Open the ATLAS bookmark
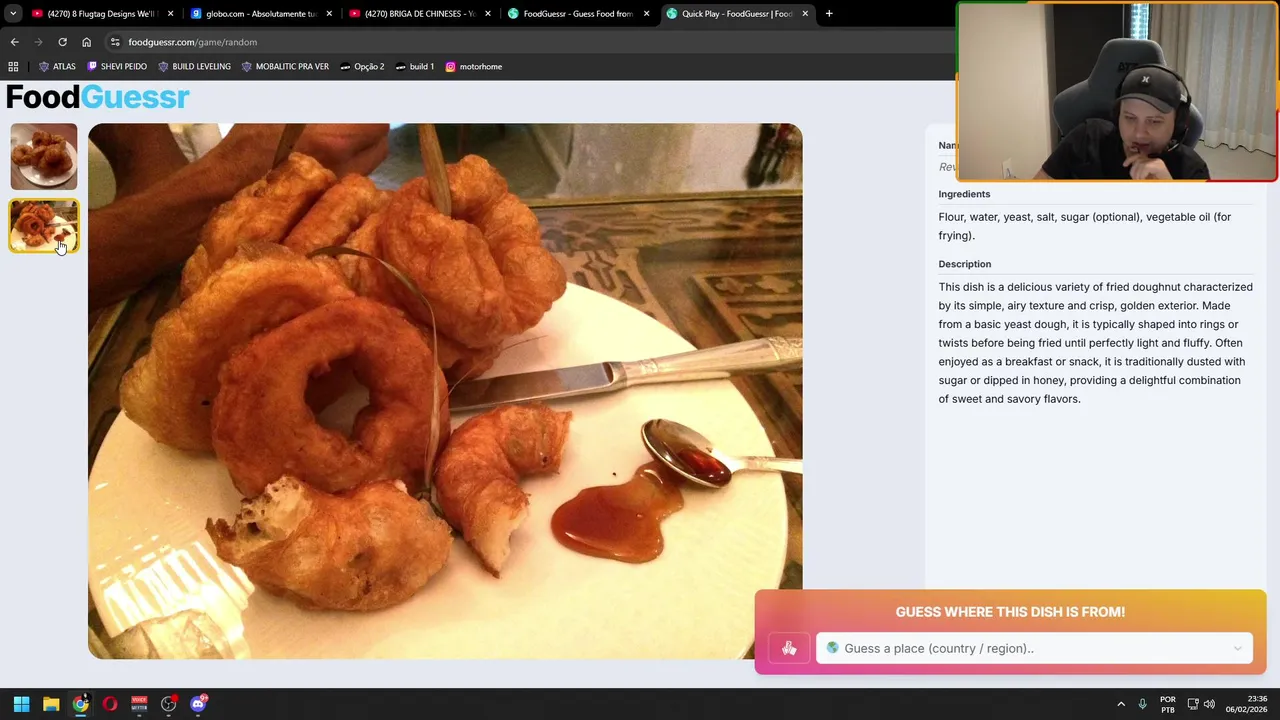Image resolution: width=1280 pixels, height=720 pixels. 57,66
